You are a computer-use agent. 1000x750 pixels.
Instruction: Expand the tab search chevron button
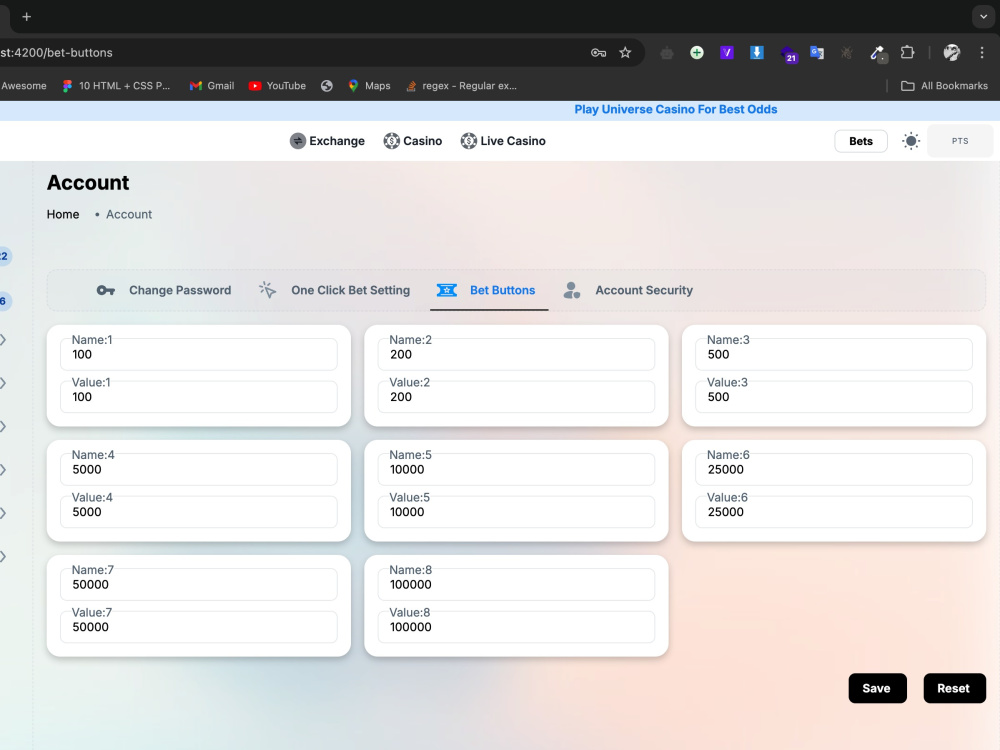(x=983, y=17)
